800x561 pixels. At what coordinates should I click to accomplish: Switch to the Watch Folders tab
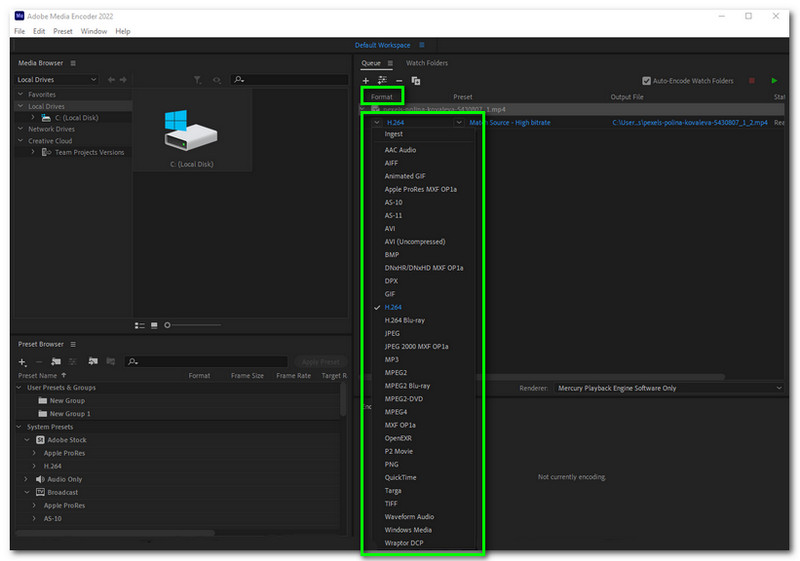[x=427, y=63]
